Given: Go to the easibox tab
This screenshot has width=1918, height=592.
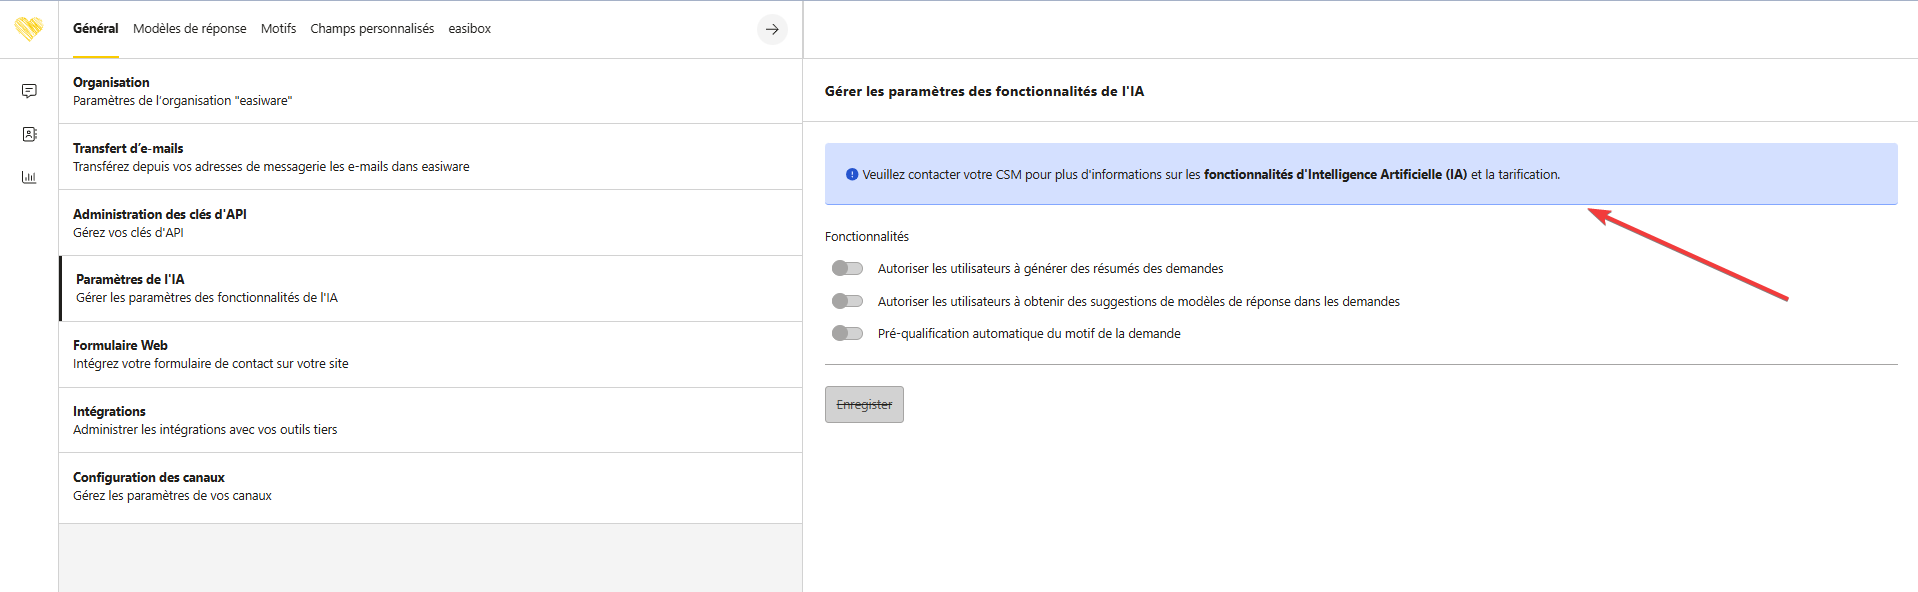Looking at the screenshot, I should (x=469, y=29).
